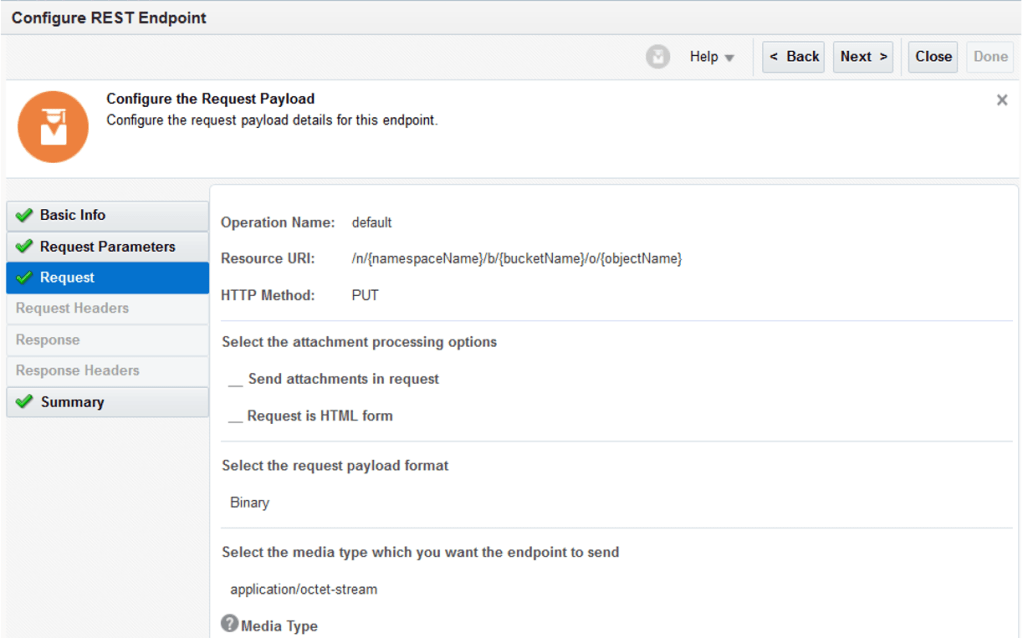
Task: Toggle Request is HTML form option
Action: 236,416
